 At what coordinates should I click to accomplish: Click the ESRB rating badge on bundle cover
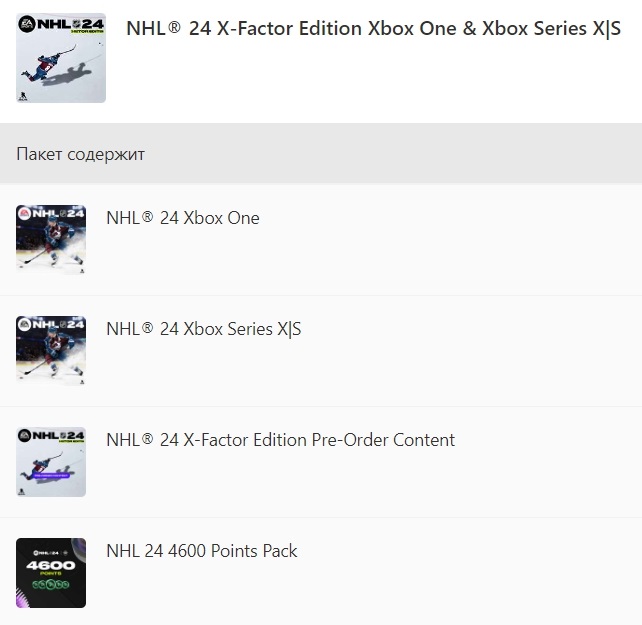(x=23, y=96)
